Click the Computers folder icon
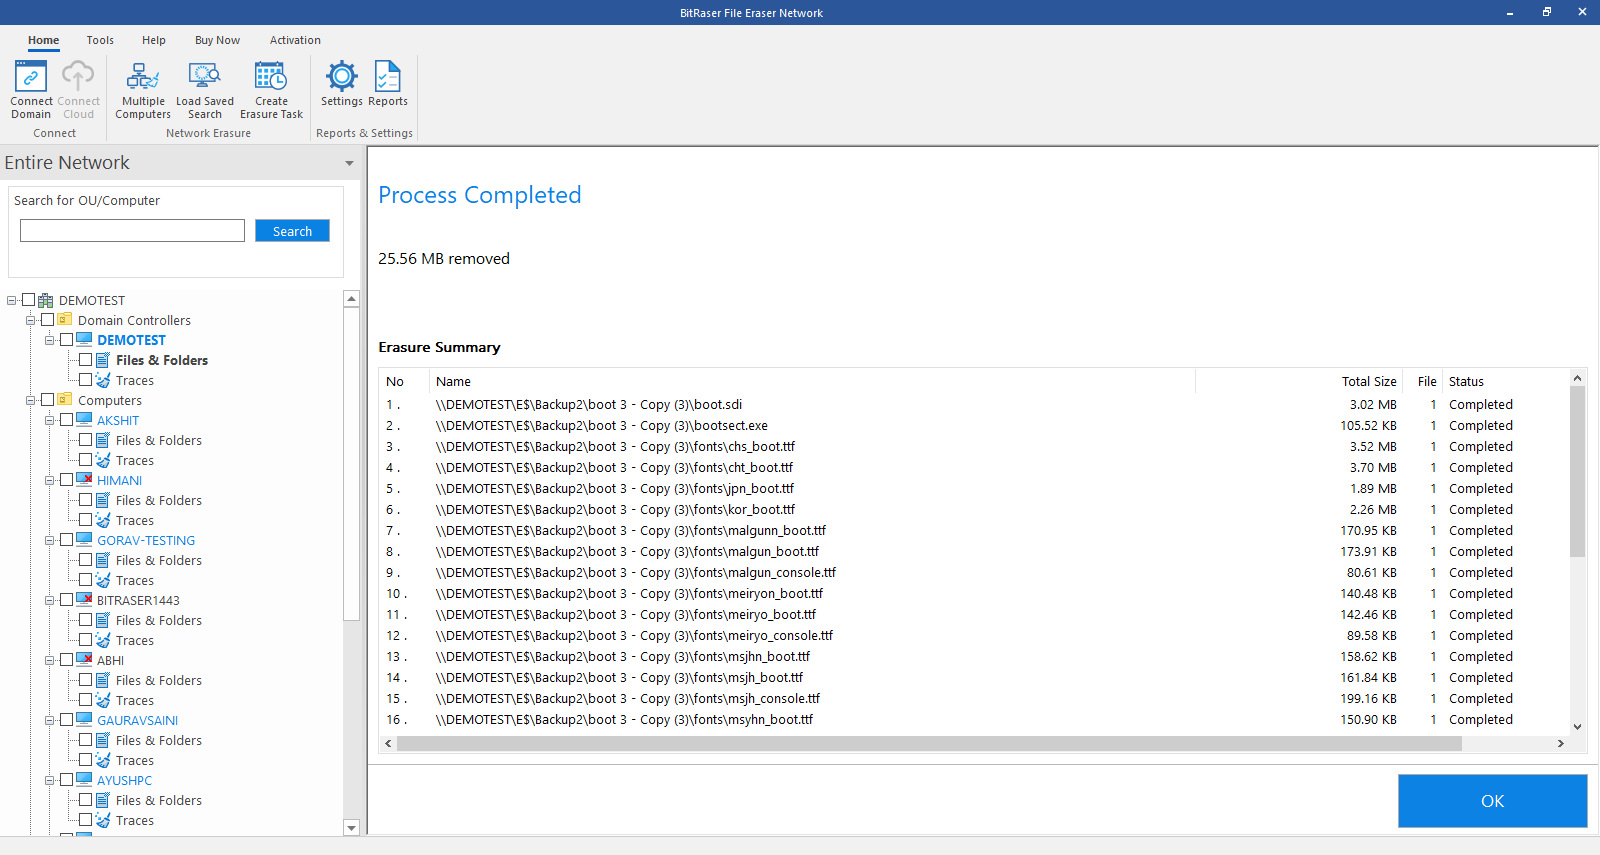Image resolution: width=1600 pixels, height=855 pixels. coord(65,400)
